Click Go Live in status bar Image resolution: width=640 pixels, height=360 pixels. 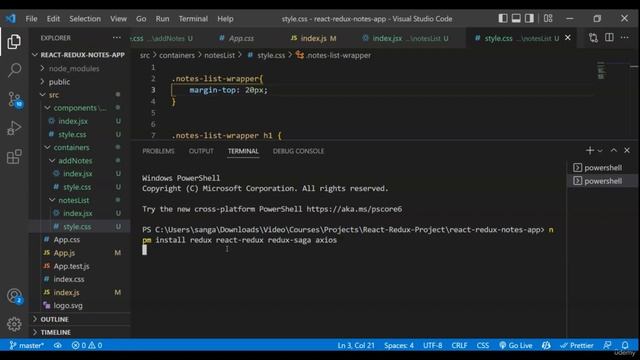pos(516,345)
